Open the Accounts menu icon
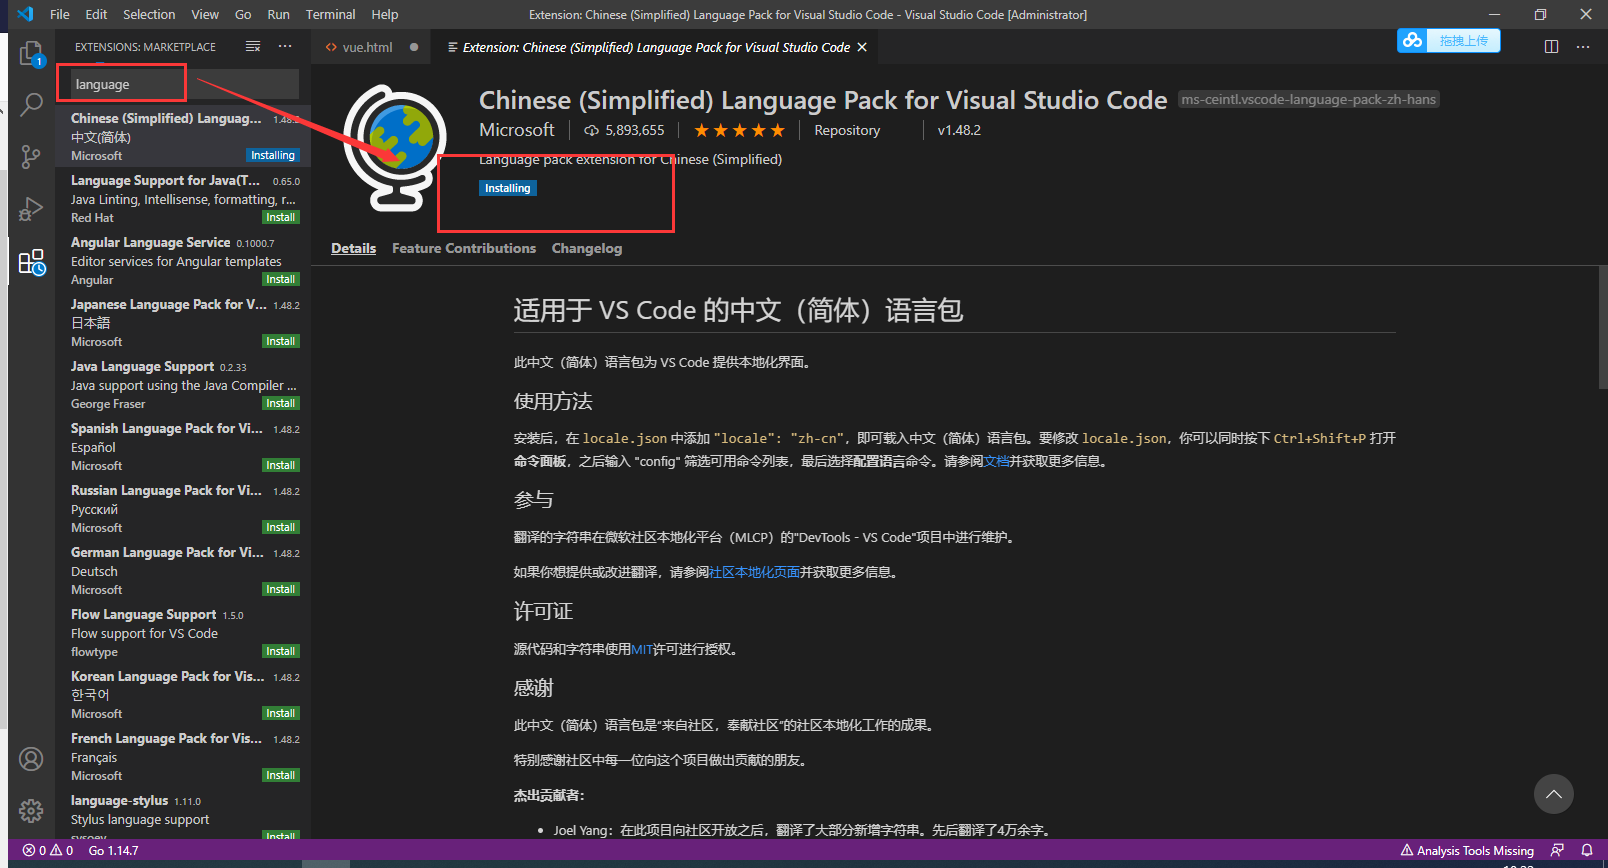Viewport: 1608px width, 868px height. coord(32,759)
